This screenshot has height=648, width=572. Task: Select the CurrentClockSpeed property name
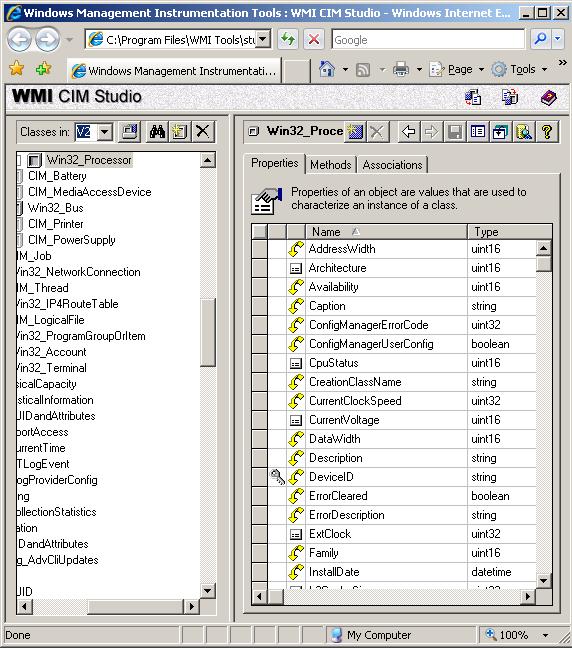pos(355,401)
